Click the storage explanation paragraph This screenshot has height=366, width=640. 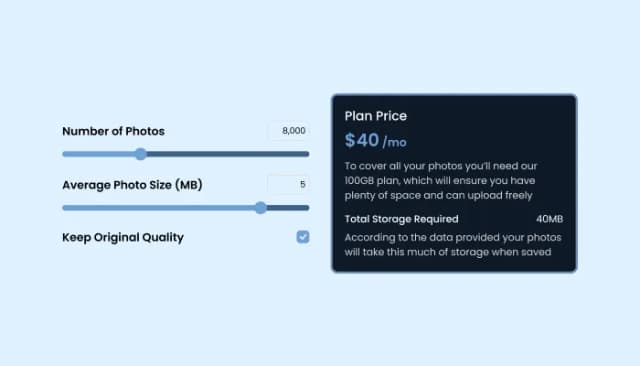pos(453,245)
